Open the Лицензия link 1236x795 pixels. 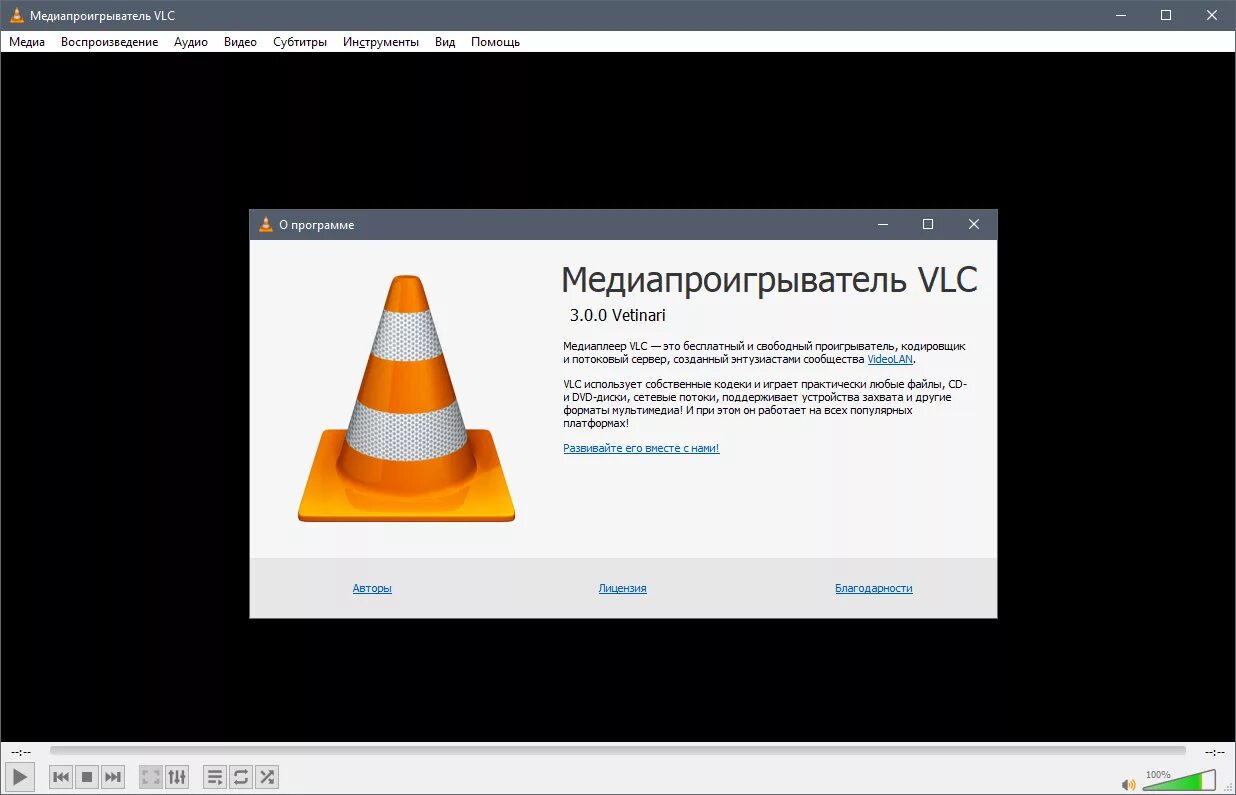622,588
